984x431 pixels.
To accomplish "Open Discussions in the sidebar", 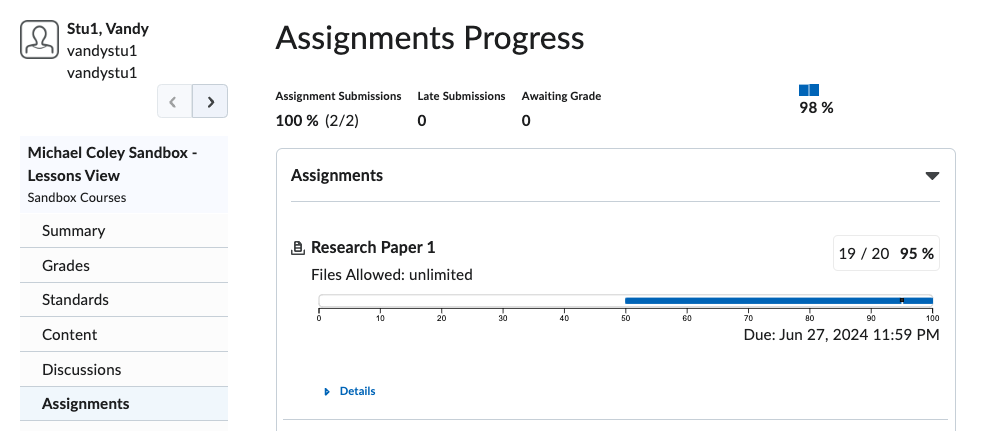I will tap(82, 370).
